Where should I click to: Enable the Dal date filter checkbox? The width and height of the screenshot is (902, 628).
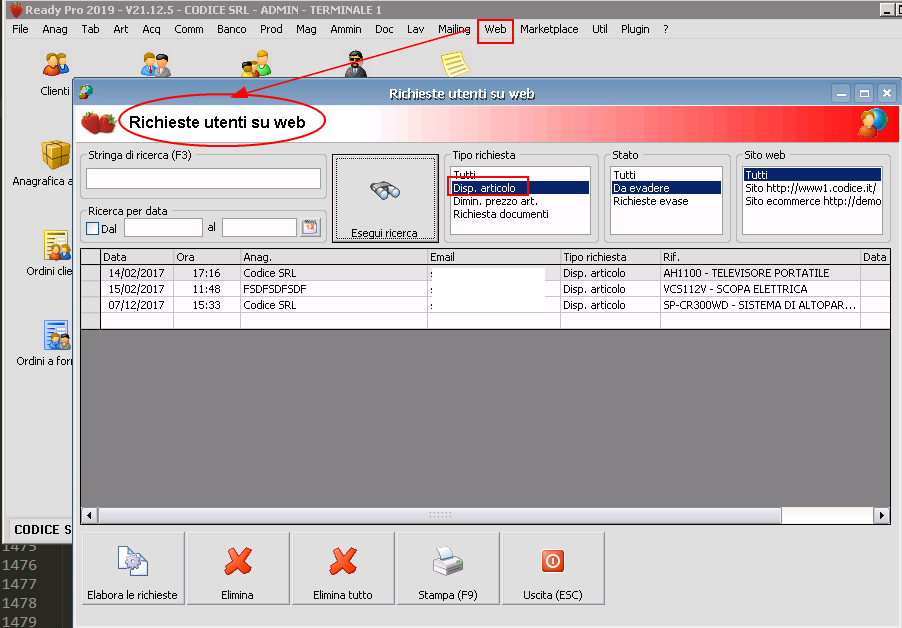tap(93, 229)
